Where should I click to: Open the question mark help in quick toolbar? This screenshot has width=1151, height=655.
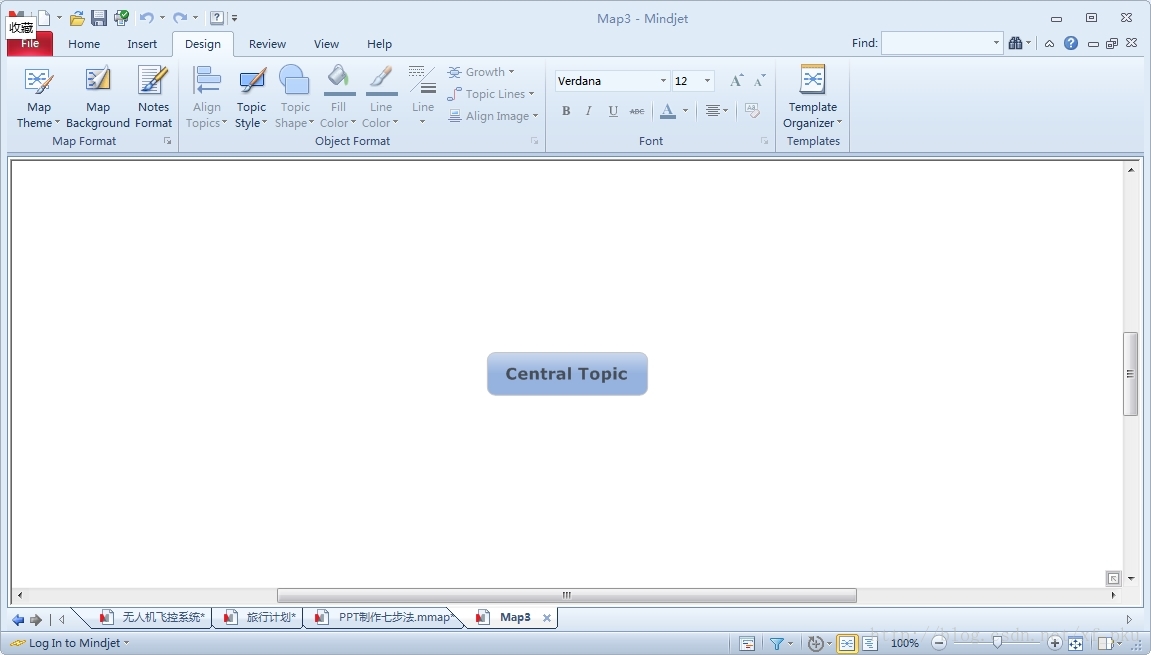[x=217, y=18]
